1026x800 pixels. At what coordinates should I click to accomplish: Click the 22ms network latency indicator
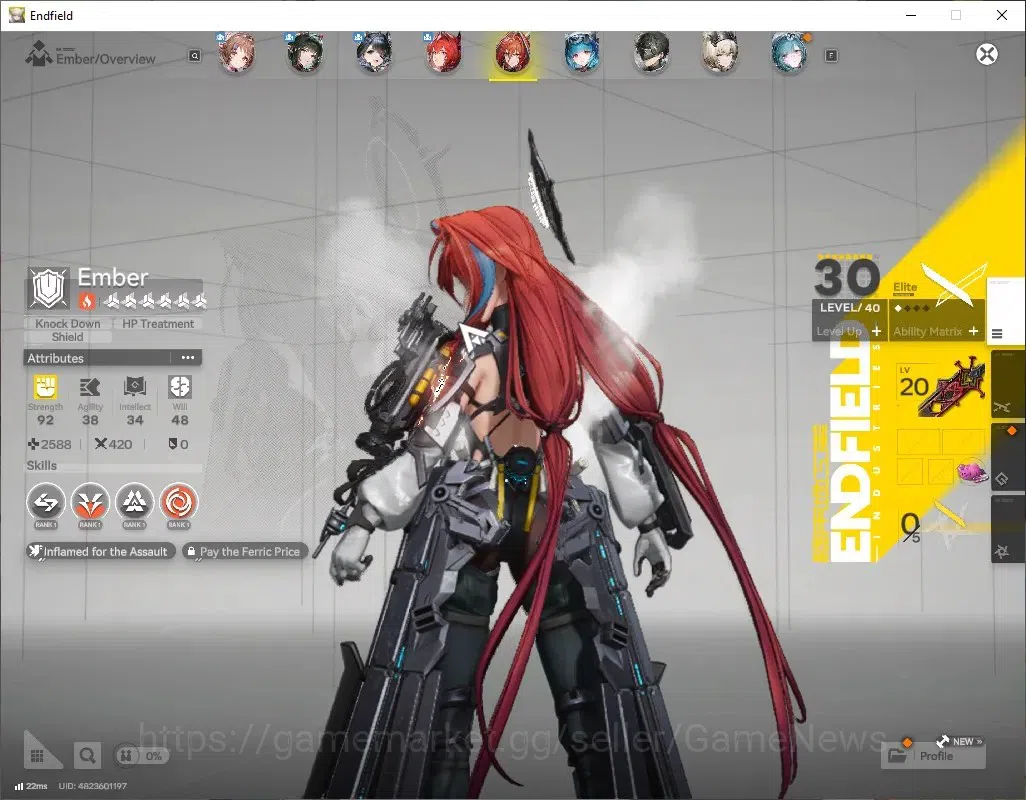pyautogui.click(x=31, y=786)
